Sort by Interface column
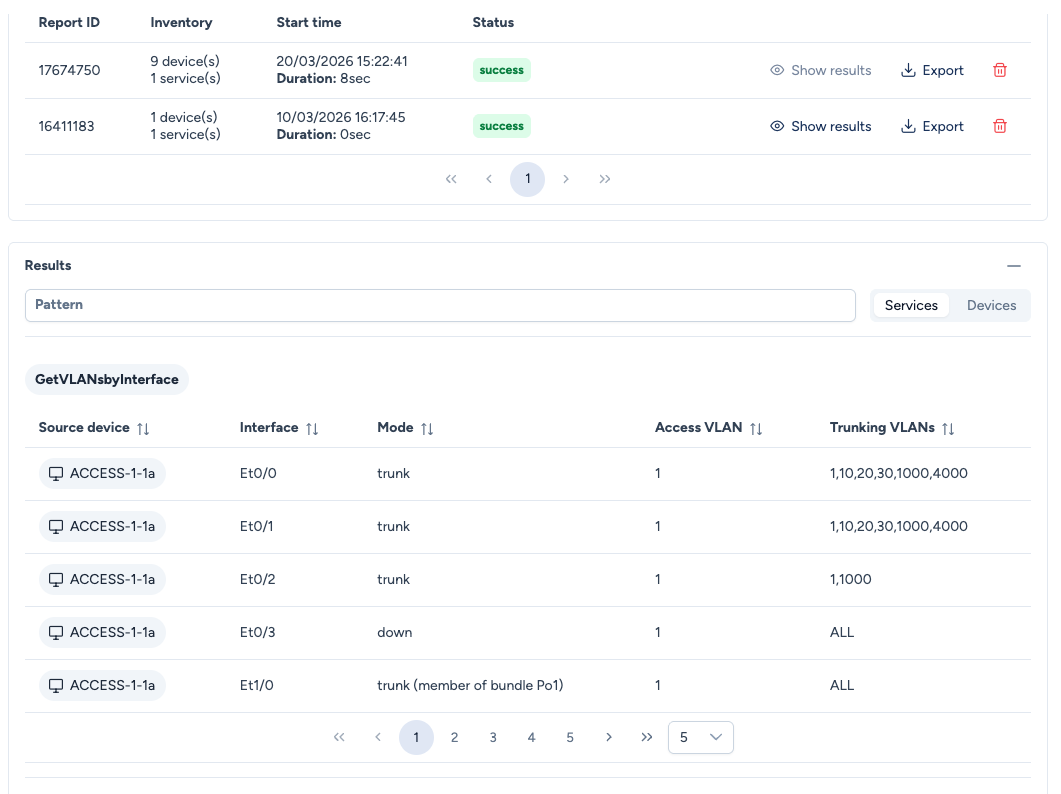 point(312,428)
